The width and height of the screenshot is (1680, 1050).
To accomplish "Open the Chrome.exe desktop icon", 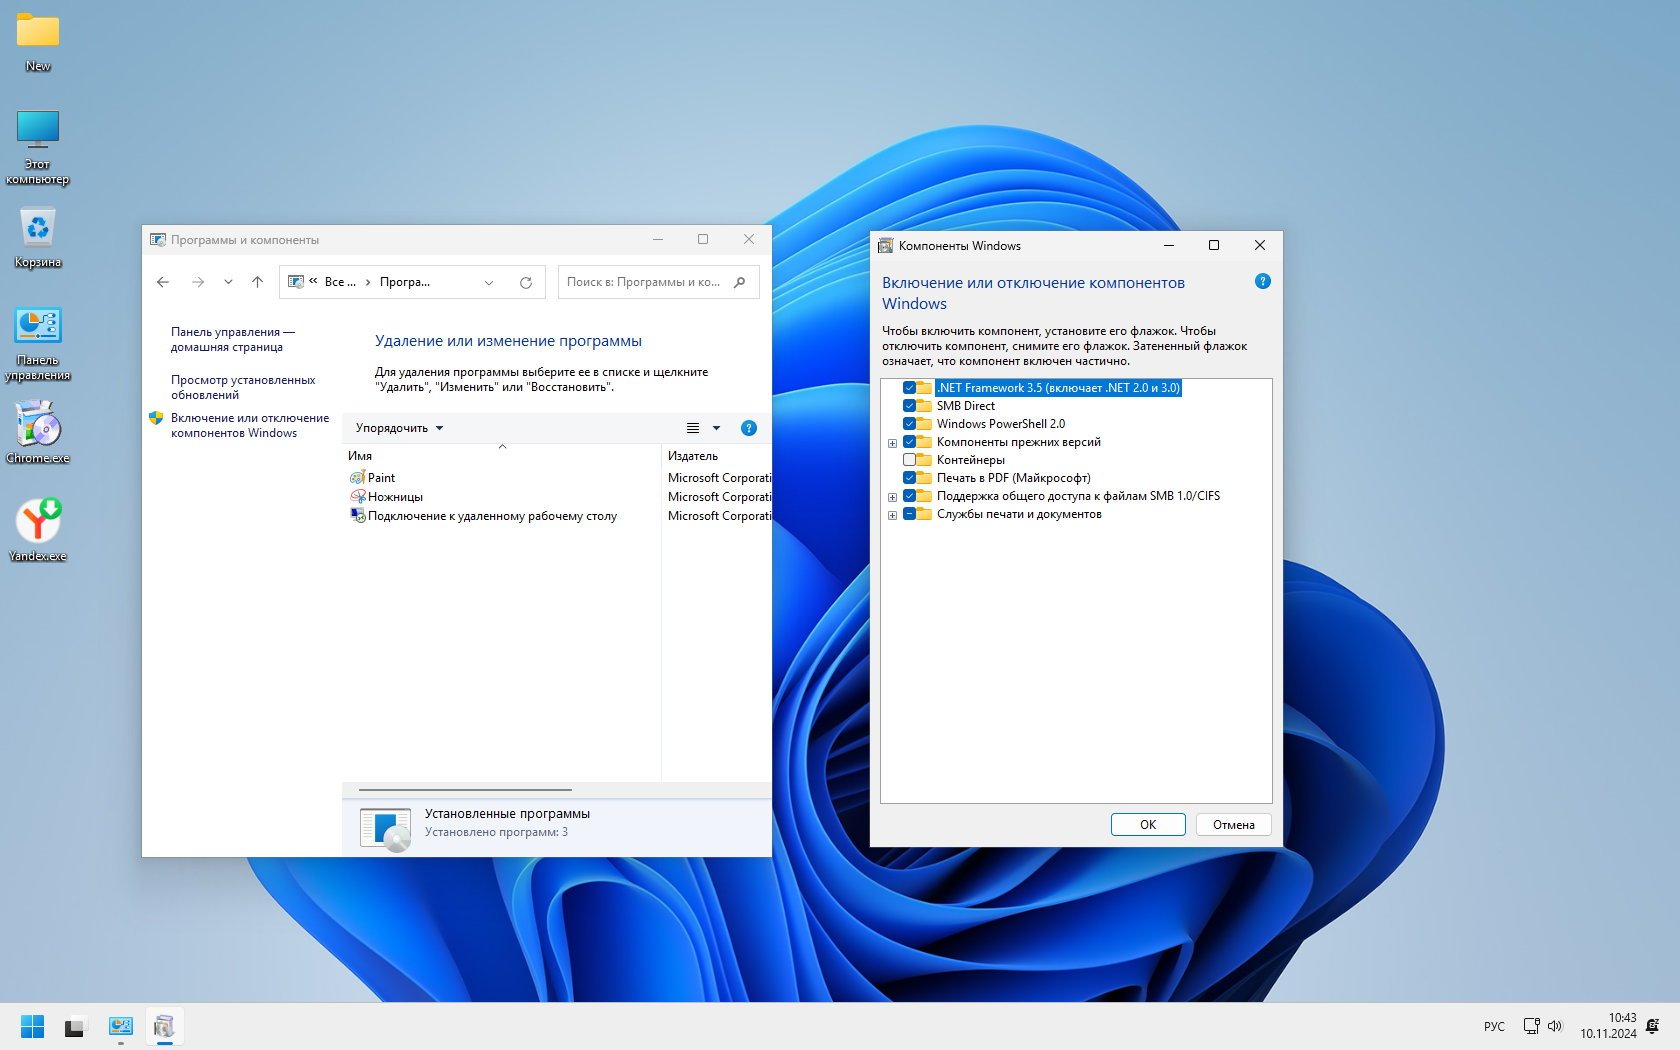I will (x=38, y=428).
